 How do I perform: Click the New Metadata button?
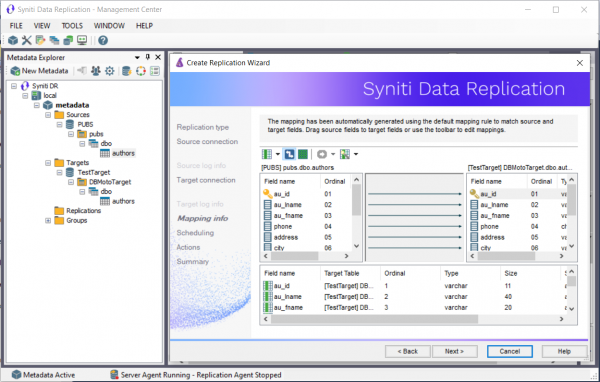(x=39, y=71)
